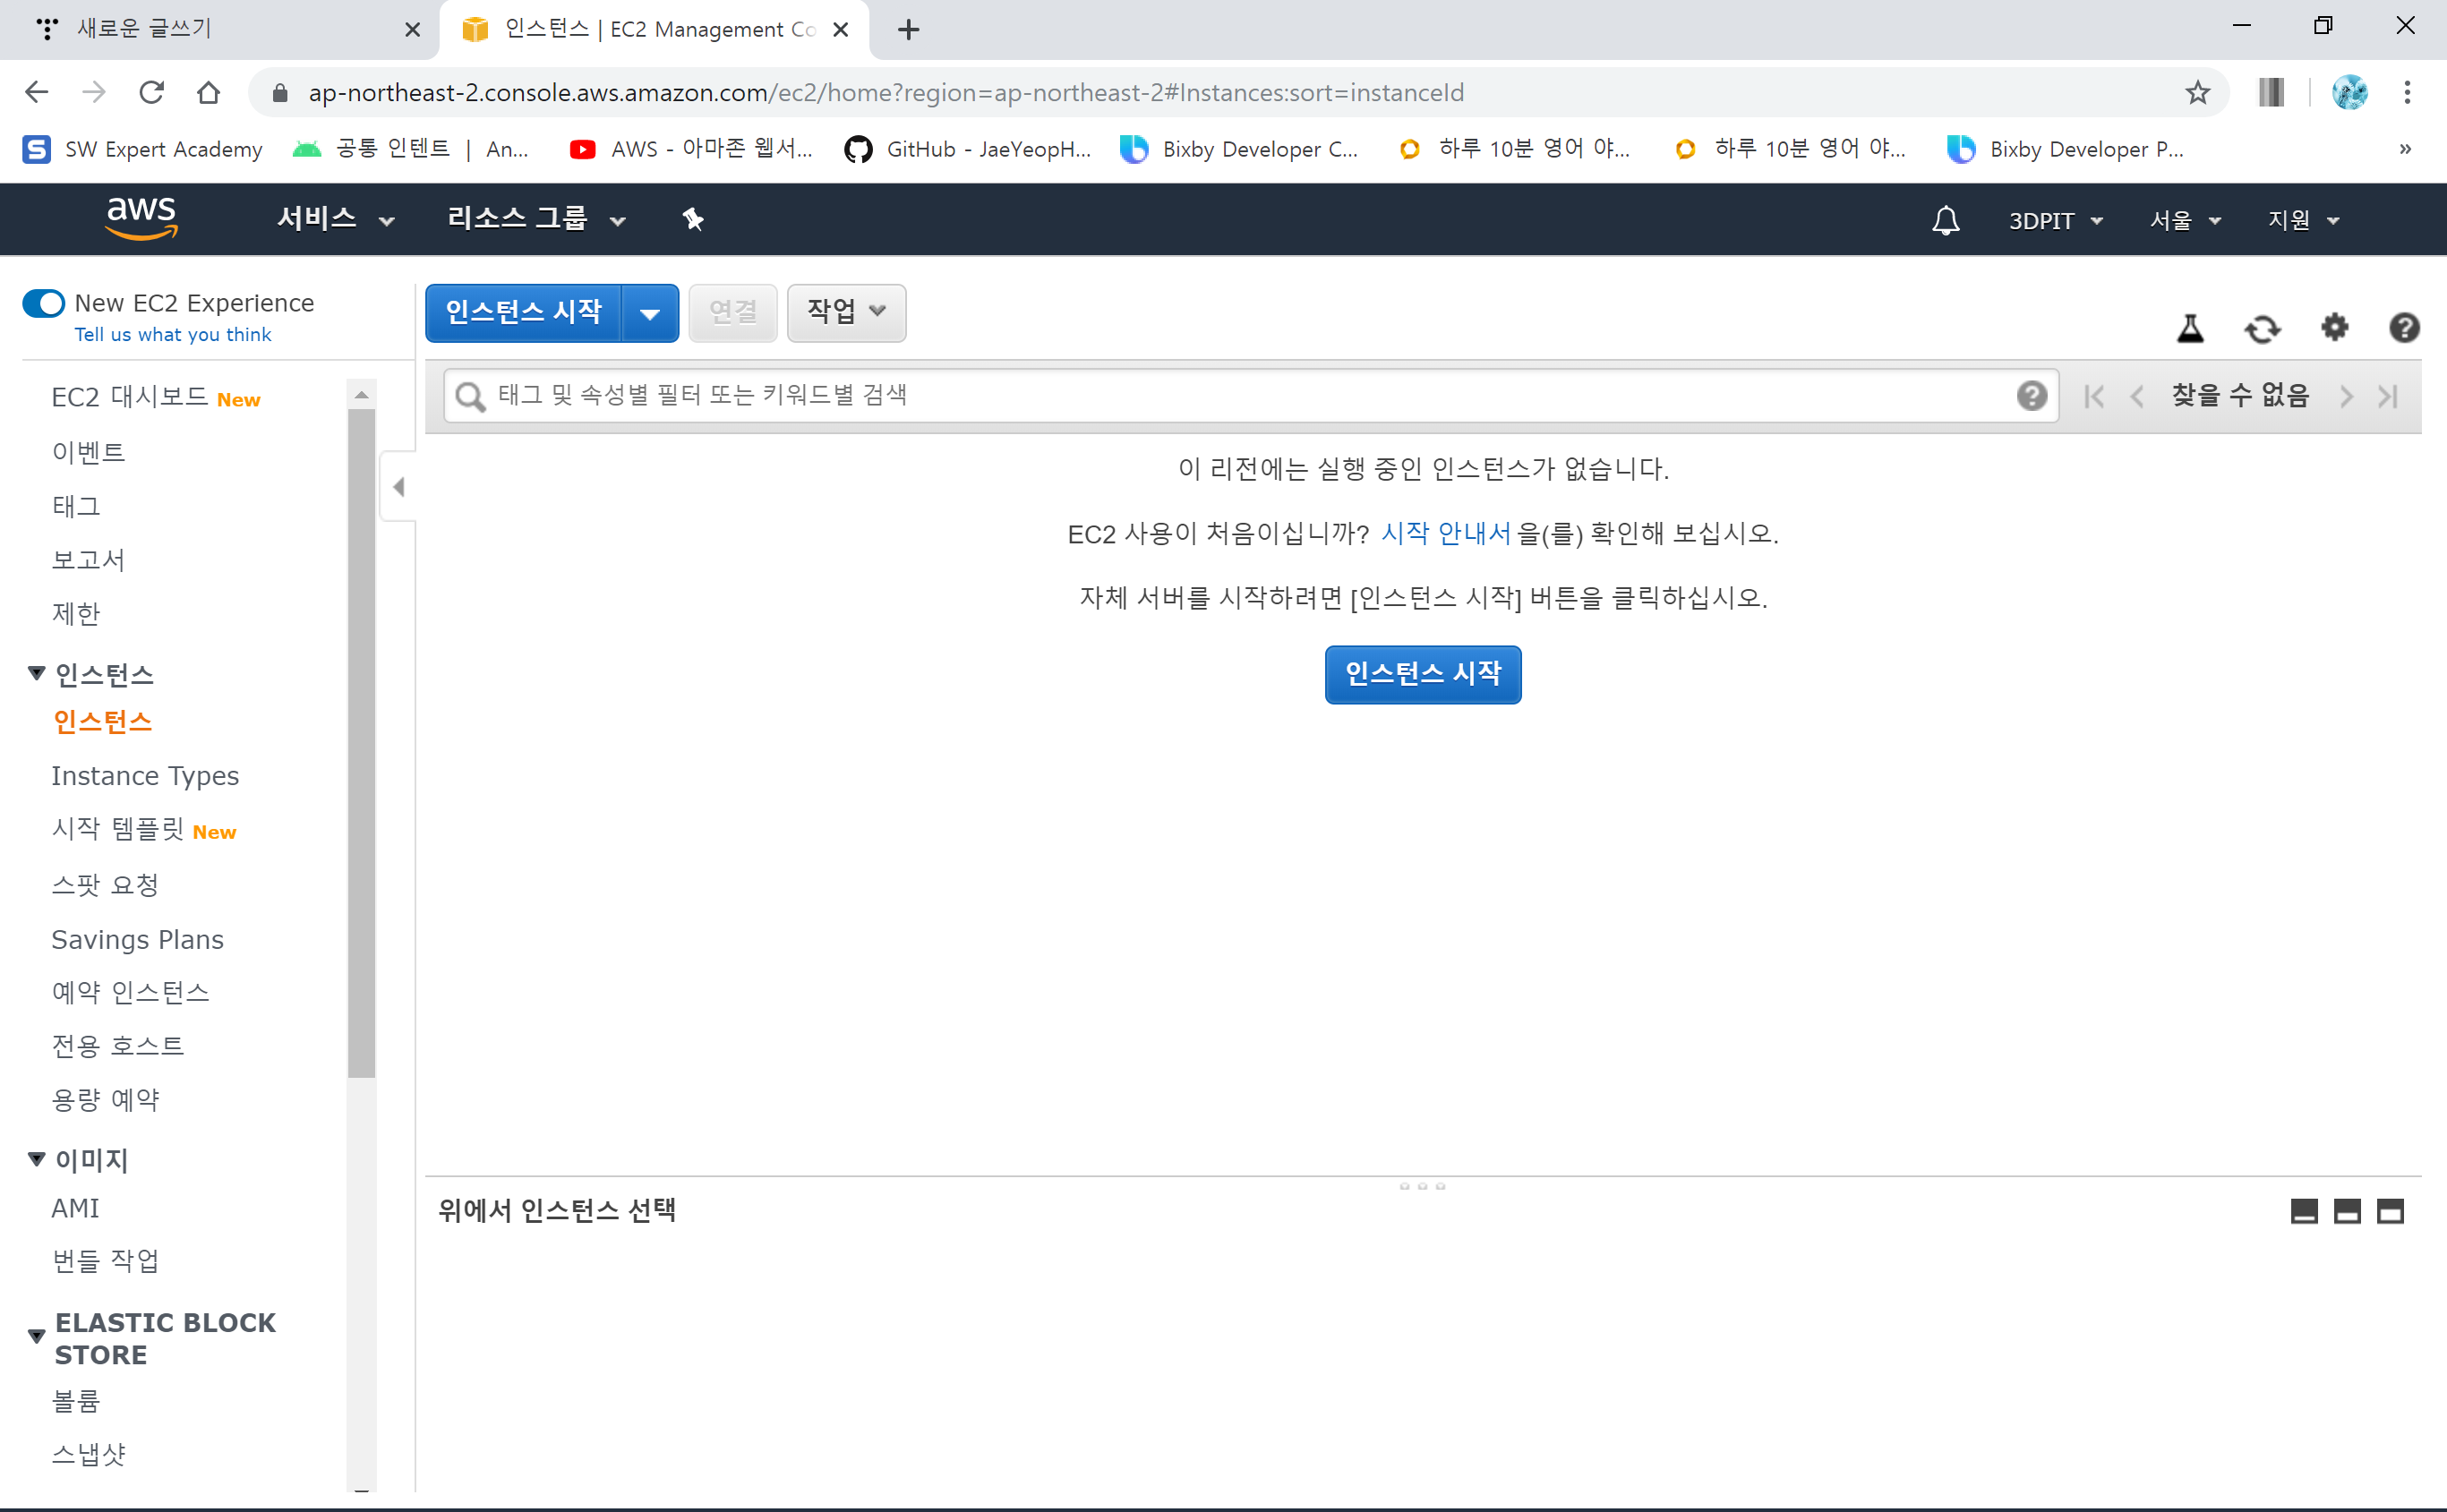2447x1512 pixels.
Task: Toggle the New EC2 Experience switch
Action: pyautogui.click(x=44, y=303)
